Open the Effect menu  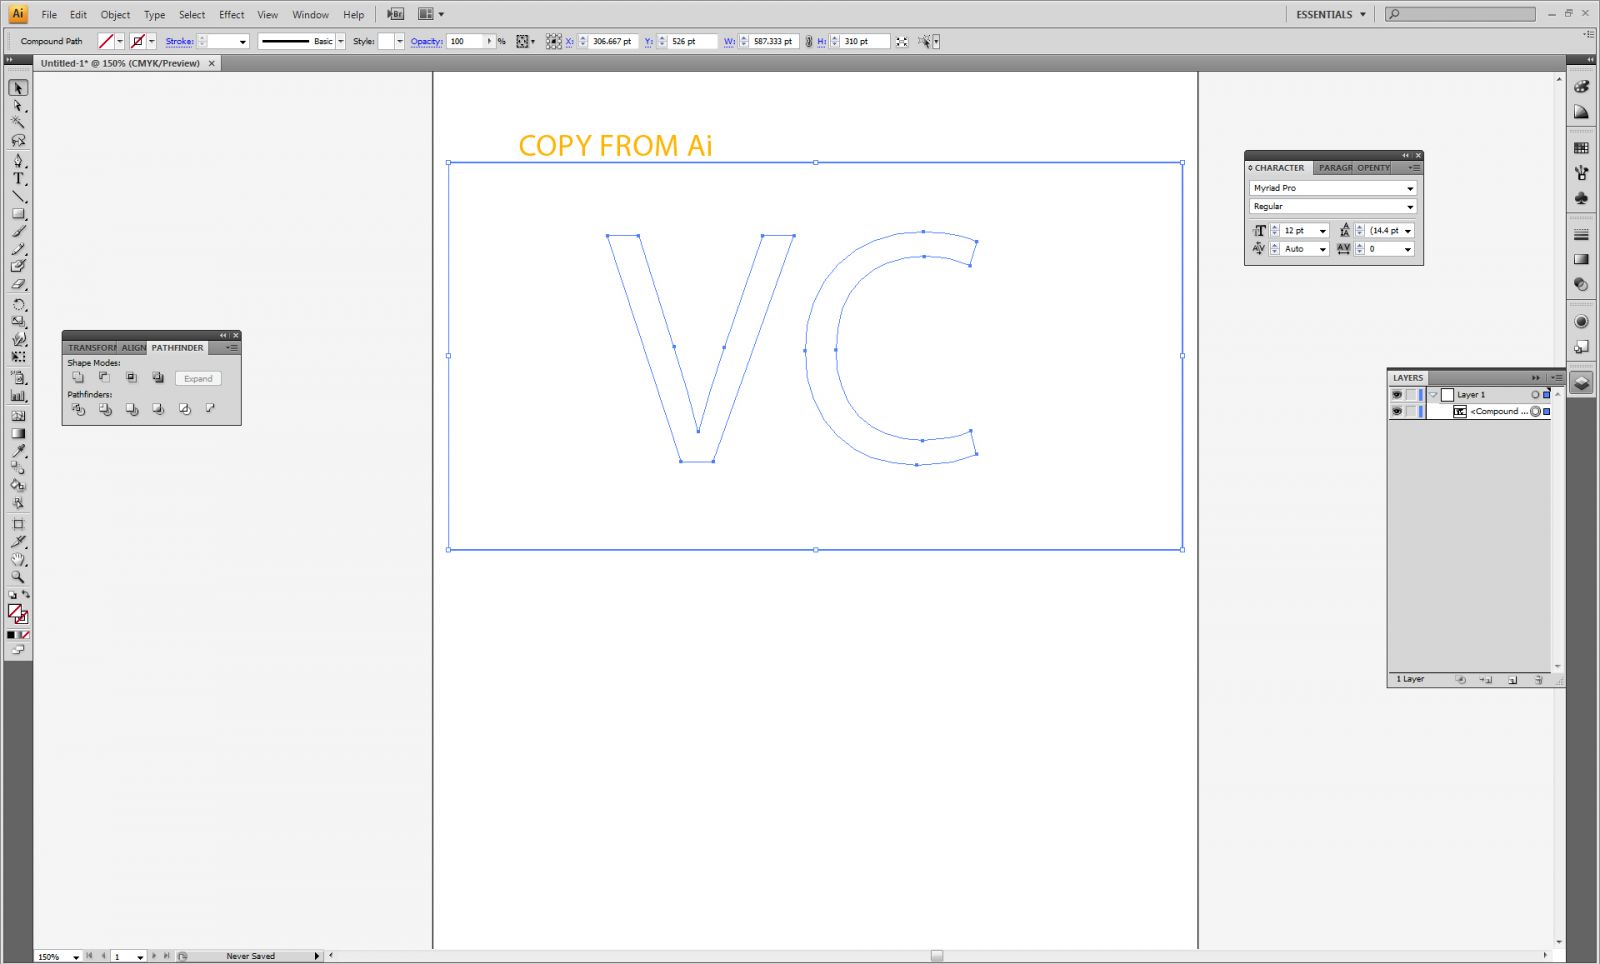(231, 15)
